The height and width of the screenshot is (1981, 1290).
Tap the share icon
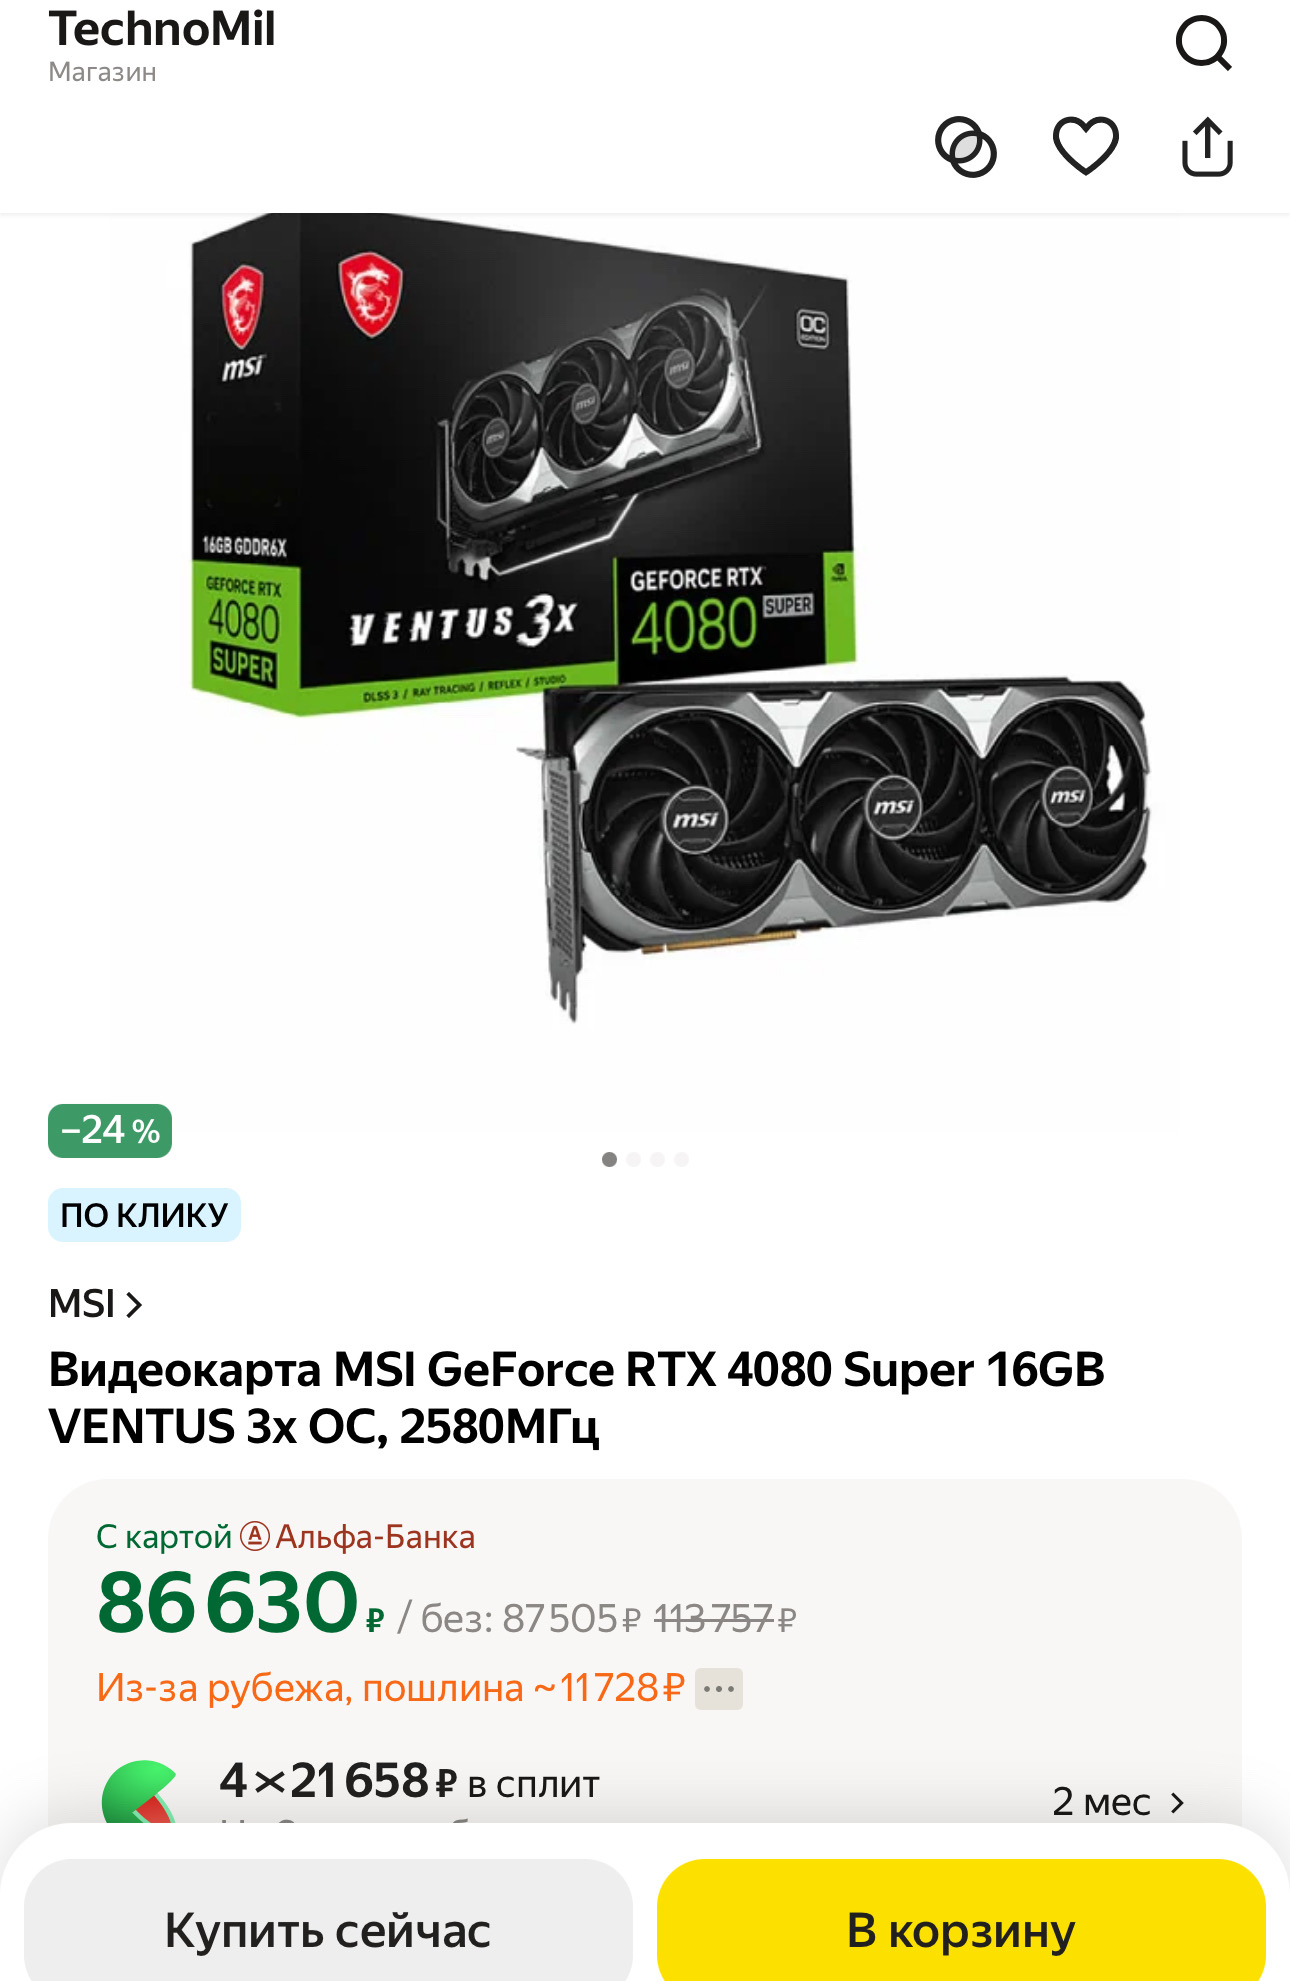tap(1207, 147)
